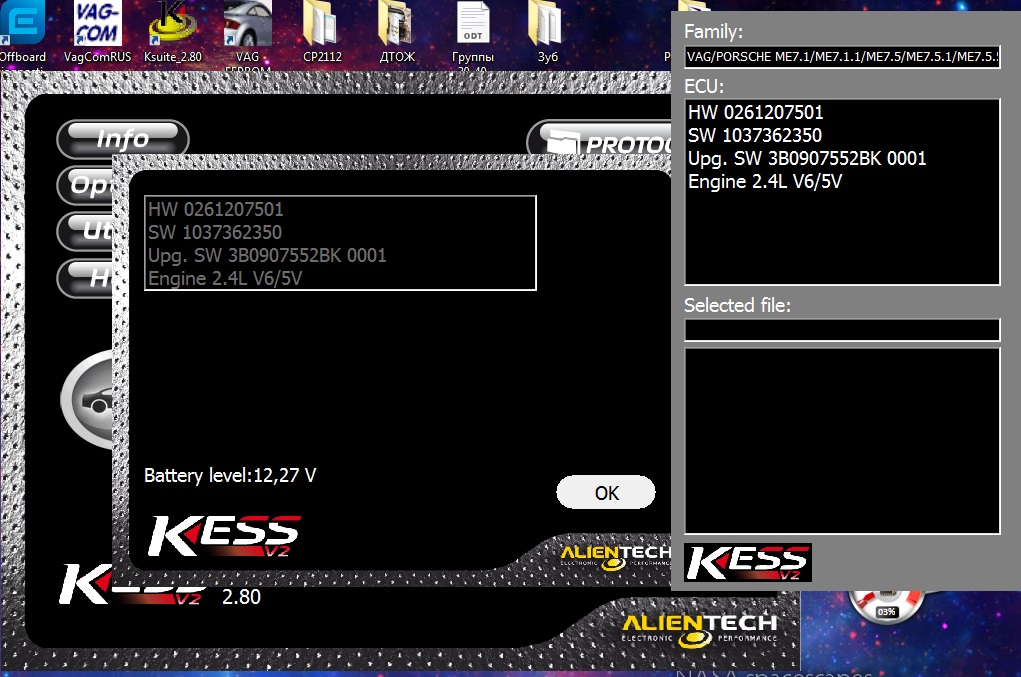Open the VAG EEPROM car shortcut
Image resolution: width=1021 pixels, height=677 pixels.
[248, 28]
